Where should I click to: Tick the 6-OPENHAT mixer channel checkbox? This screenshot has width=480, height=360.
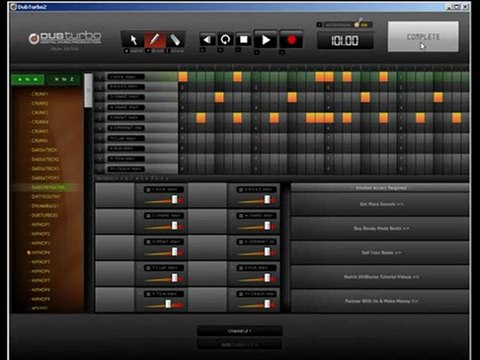(241, 242)
